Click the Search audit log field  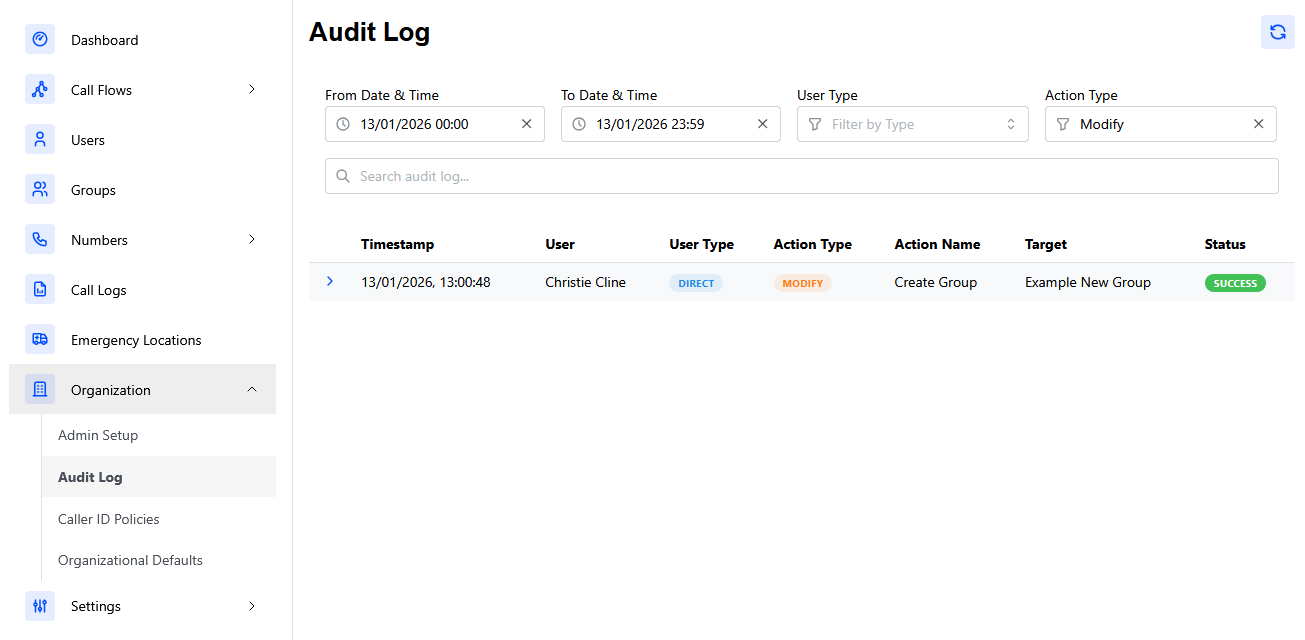click(800, 176)
